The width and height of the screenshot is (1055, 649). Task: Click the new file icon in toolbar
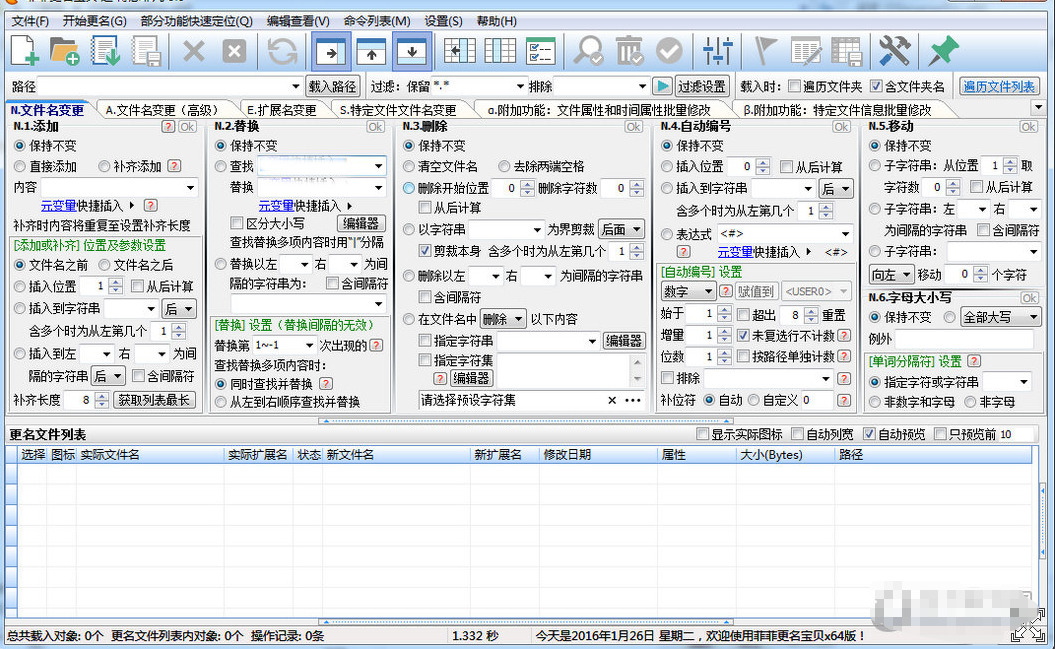pyautogui.click(x=25, y=51)
